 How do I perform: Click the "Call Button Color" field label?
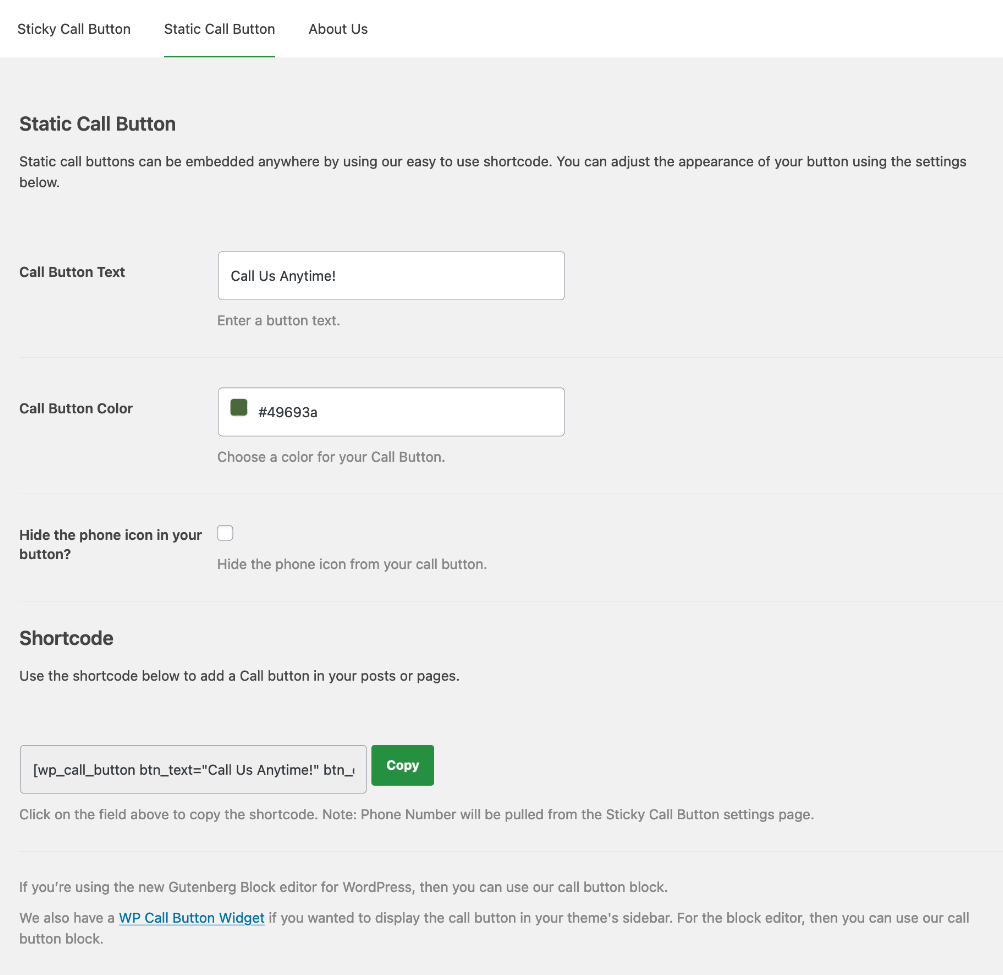pyautogui.click(x=76, y=408)
